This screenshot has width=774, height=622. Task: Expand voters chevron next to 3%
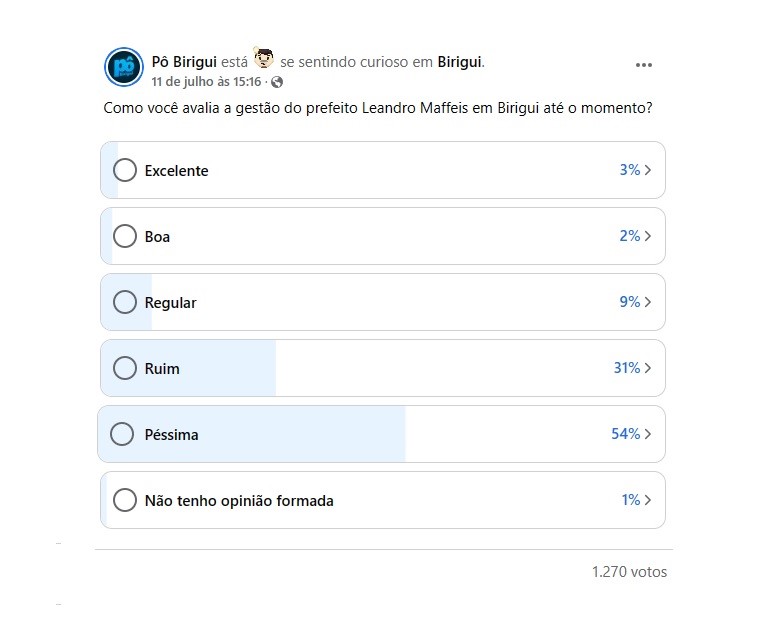(648, 170)
